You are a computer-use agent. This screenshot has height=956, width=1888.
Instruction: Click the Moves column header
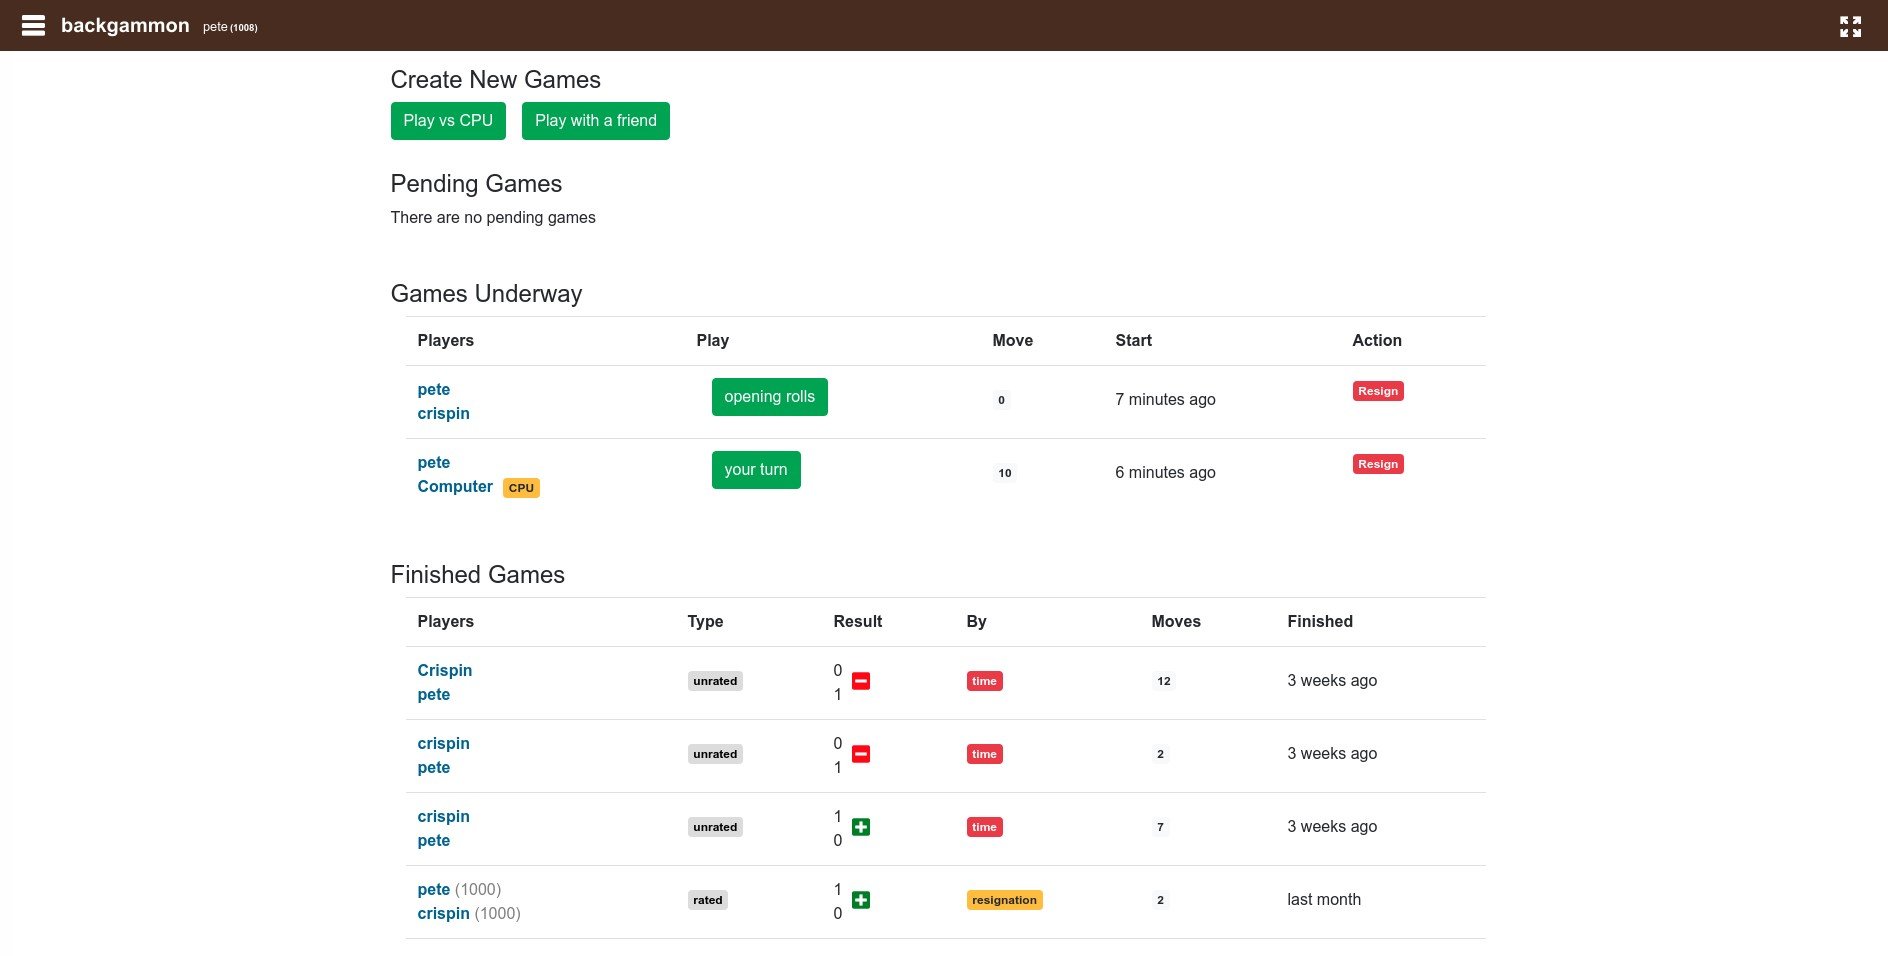pyautogui.click(x=1176, y=622)
